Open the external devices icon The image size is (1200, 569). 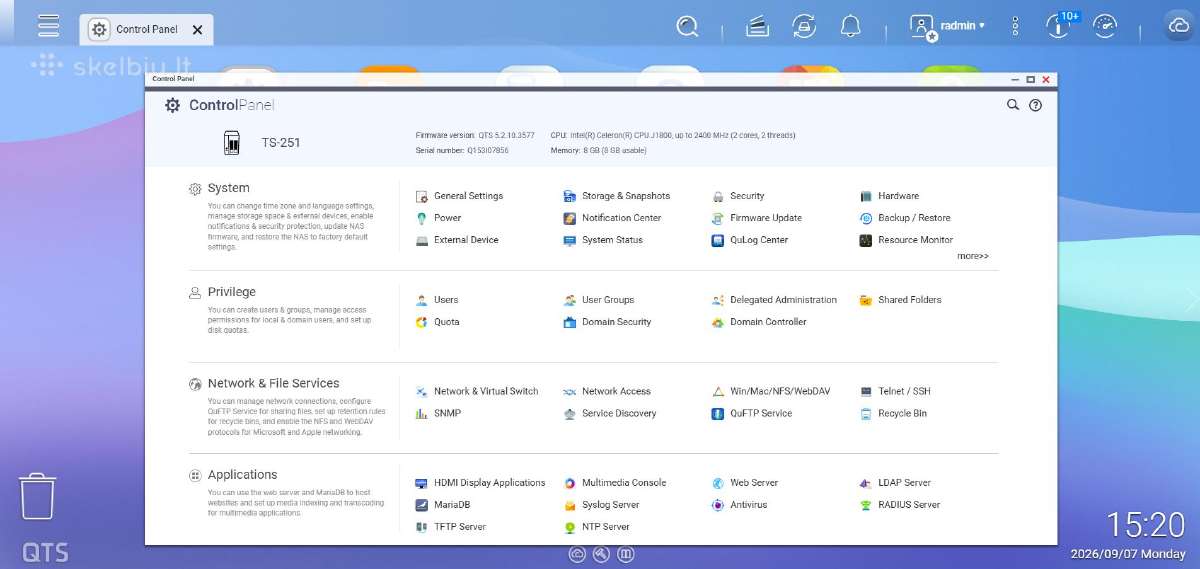tap(804, 27)
